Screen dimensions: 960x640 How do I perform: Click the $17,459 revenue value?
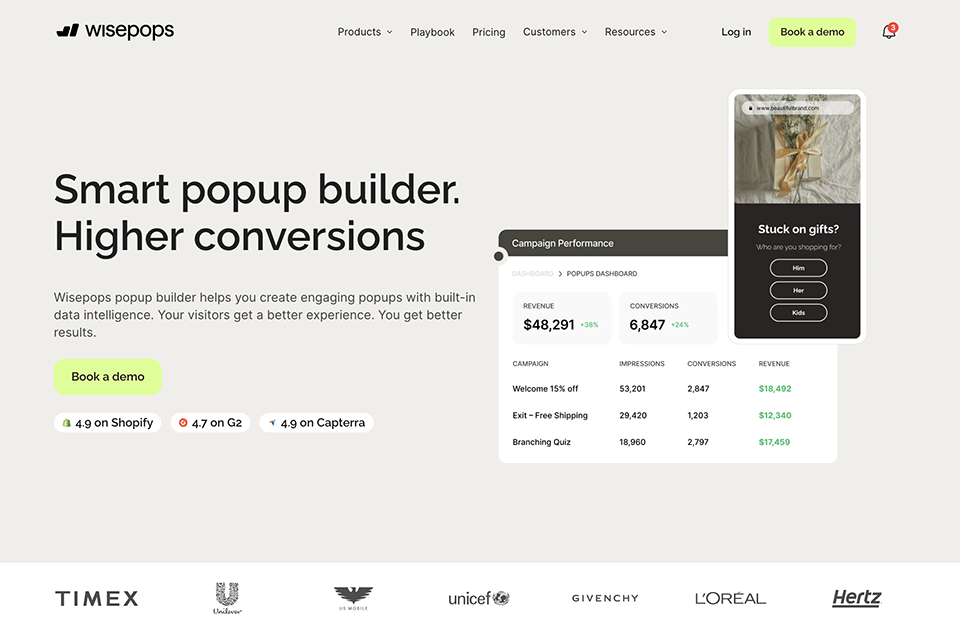774,442
